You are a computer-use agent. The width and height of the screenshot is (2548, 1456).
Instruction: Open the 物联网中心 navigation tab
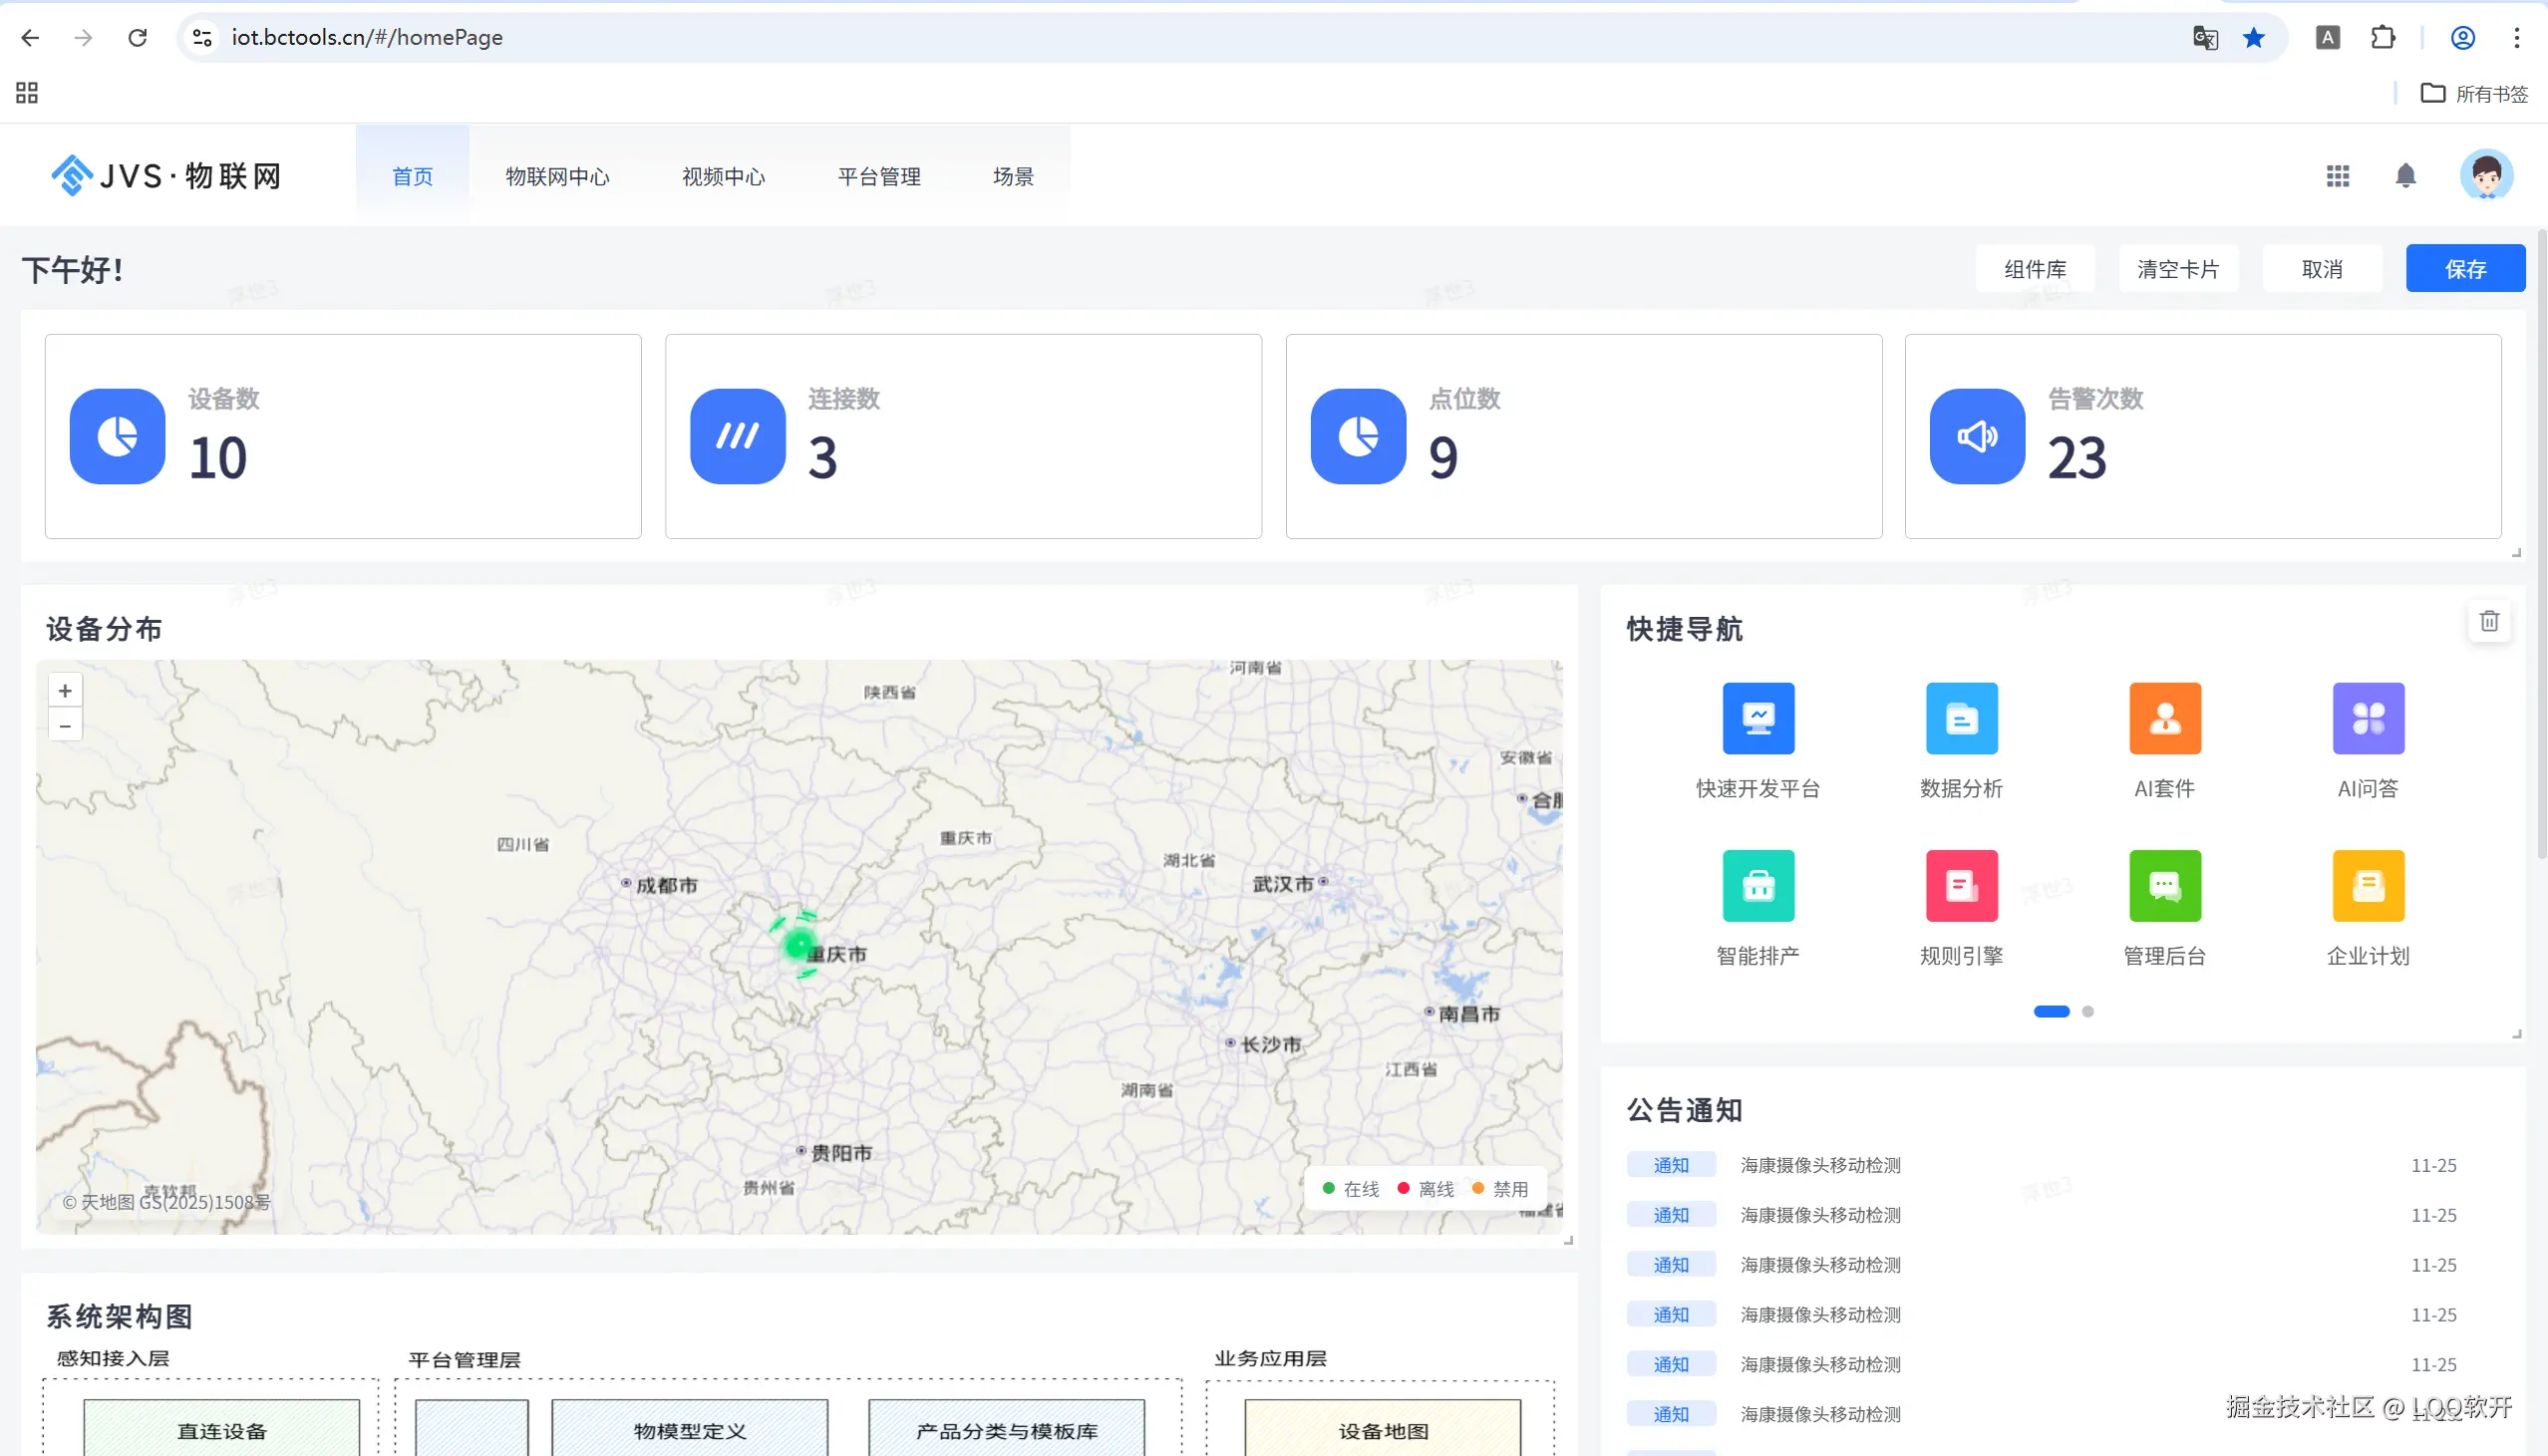[x=557, y=176]
